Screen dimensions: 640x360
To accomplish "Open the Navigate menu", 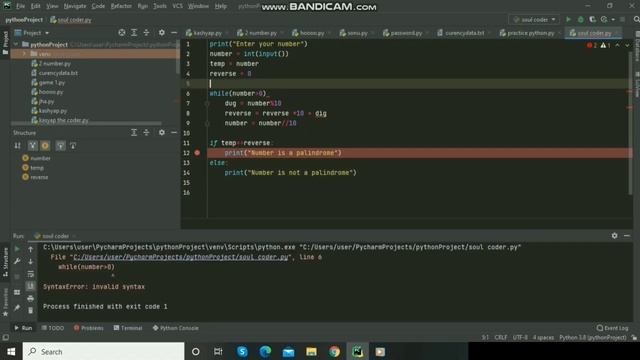I will [x=75, y=6].
